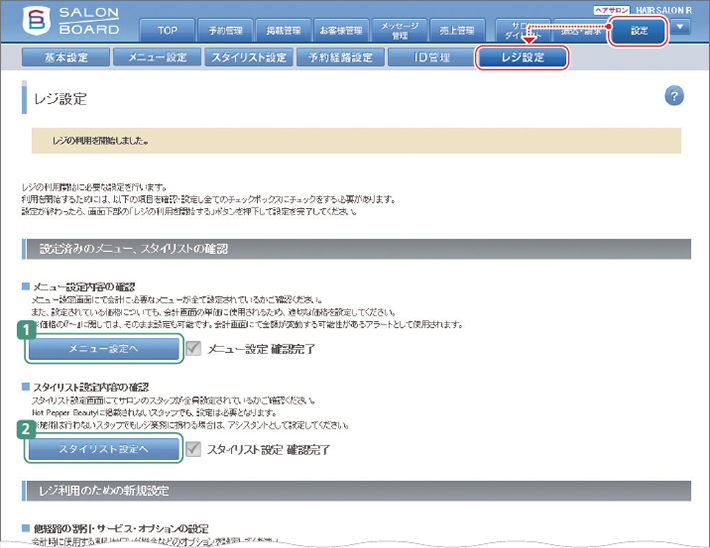Screen dimensions: 710x548
Task: Open the ID管理 sub-tab
Action: 430,57
